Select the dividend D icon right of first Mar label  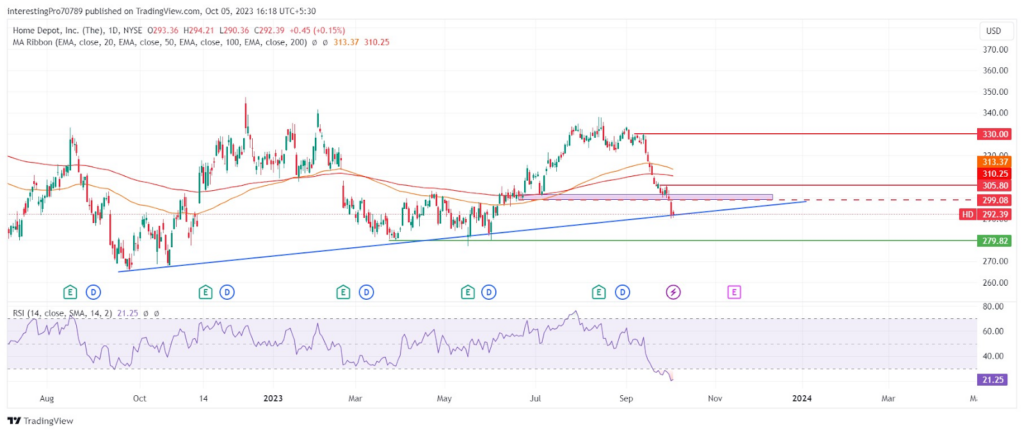click(x=366, y=291)
